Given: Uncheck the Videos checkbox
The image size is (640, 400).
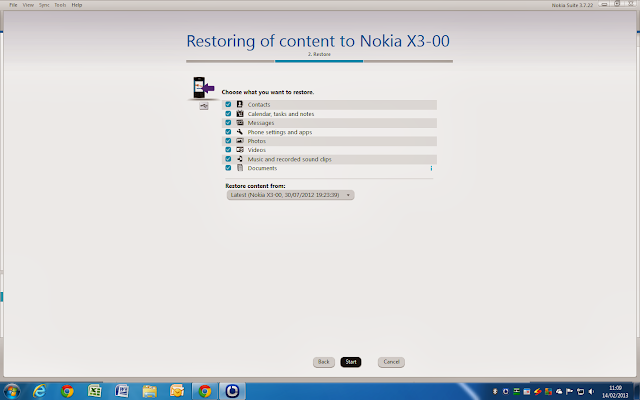Looking at the screenshot, I should click(228, 149).
